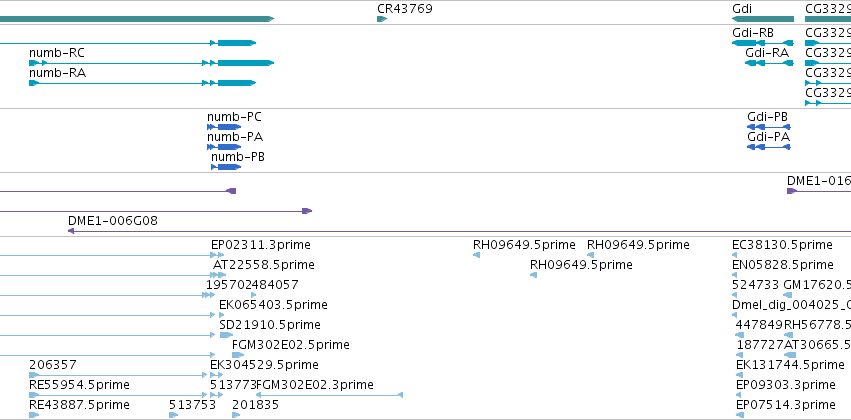
Task: Select the DME1-006G08 clone feature
Action: point(459,231)
